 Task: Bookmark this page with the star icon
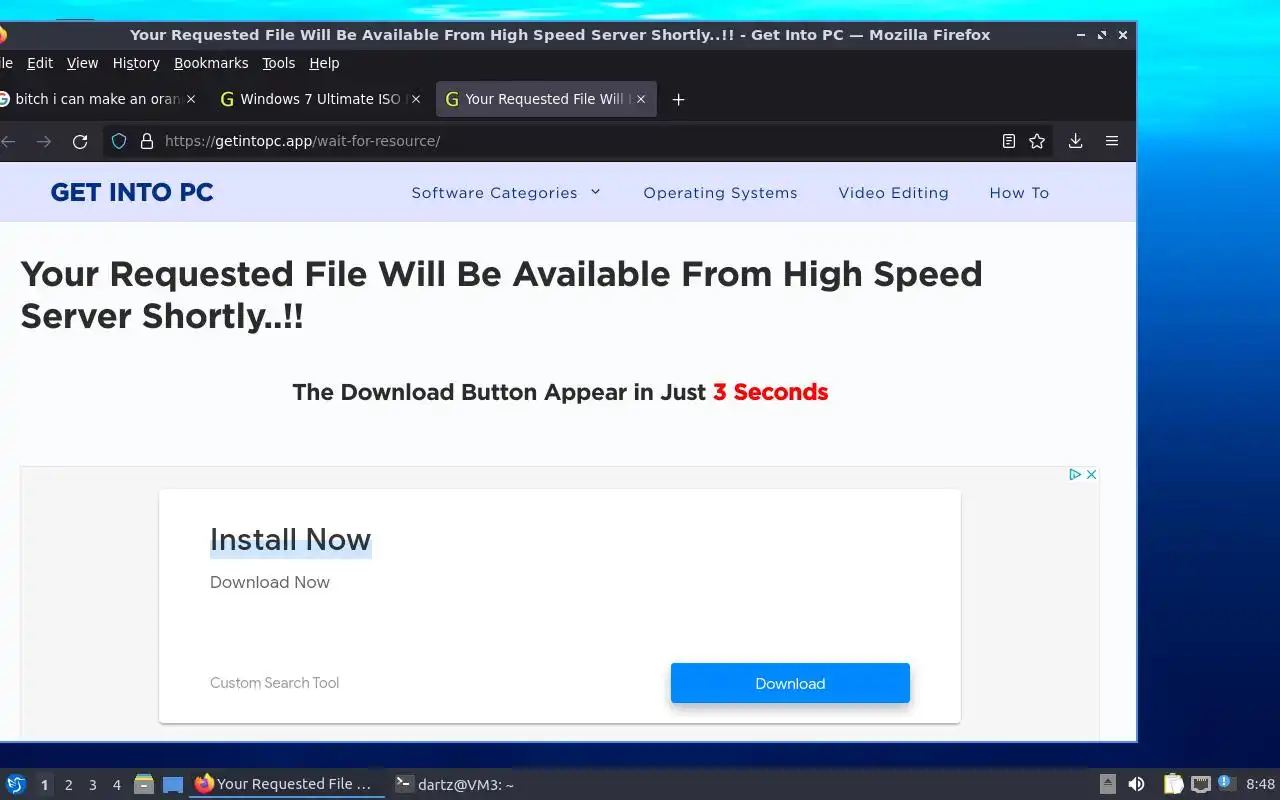(x=1037, y=141)
